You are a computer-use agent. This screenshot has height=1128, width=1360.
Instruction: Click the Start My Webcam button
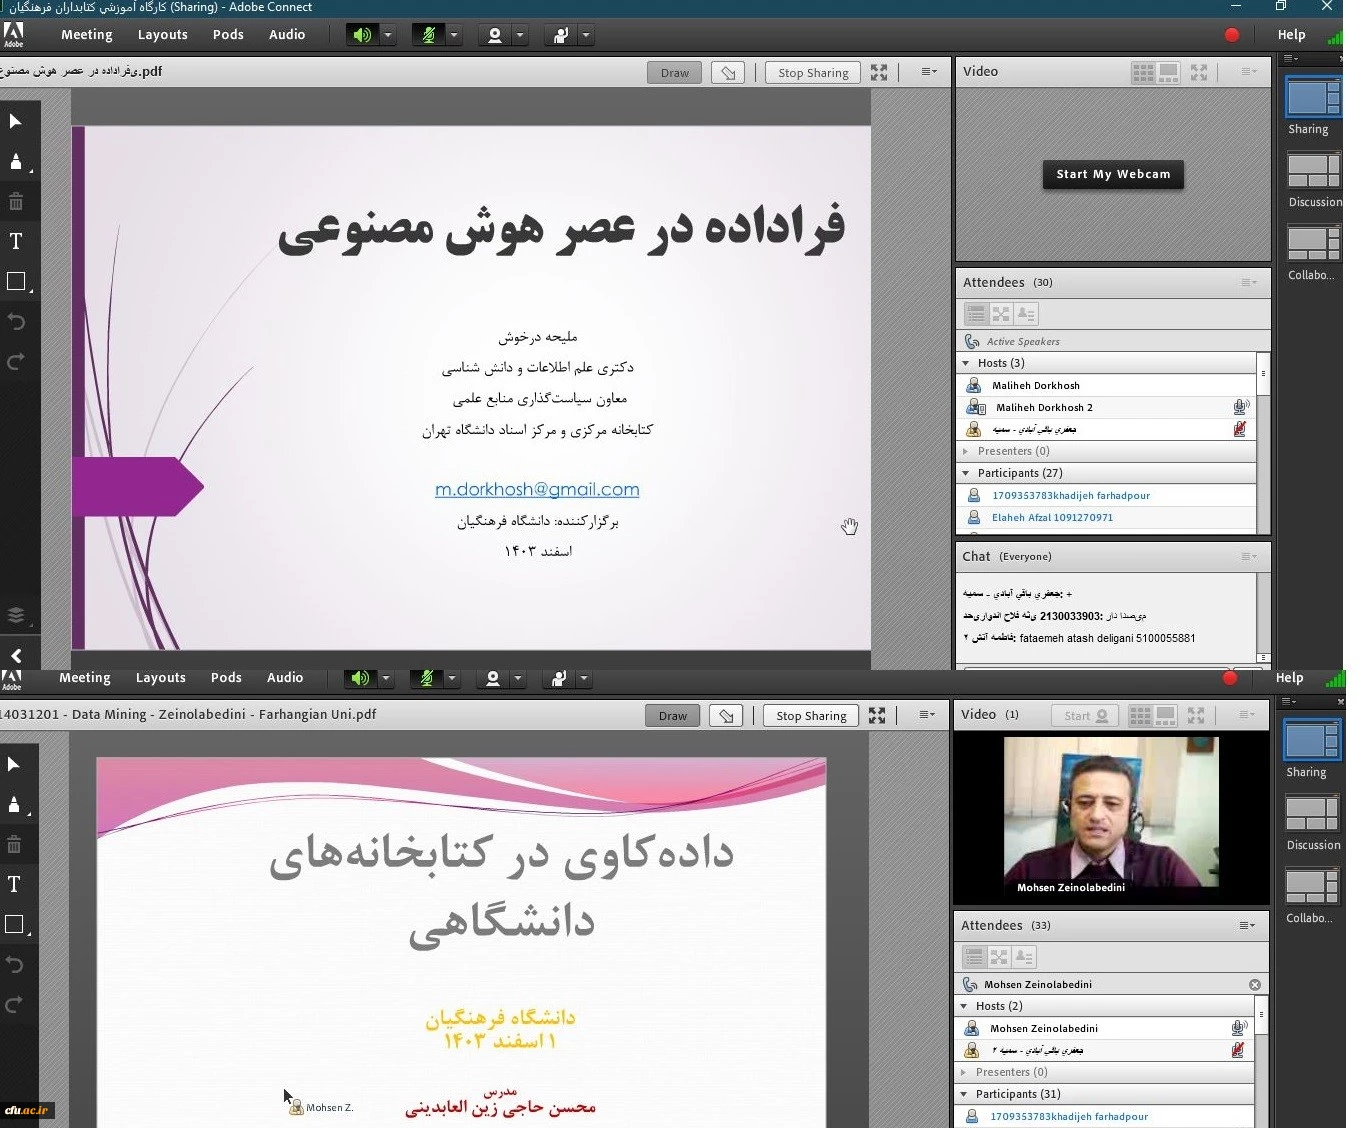pos(1113,174)
